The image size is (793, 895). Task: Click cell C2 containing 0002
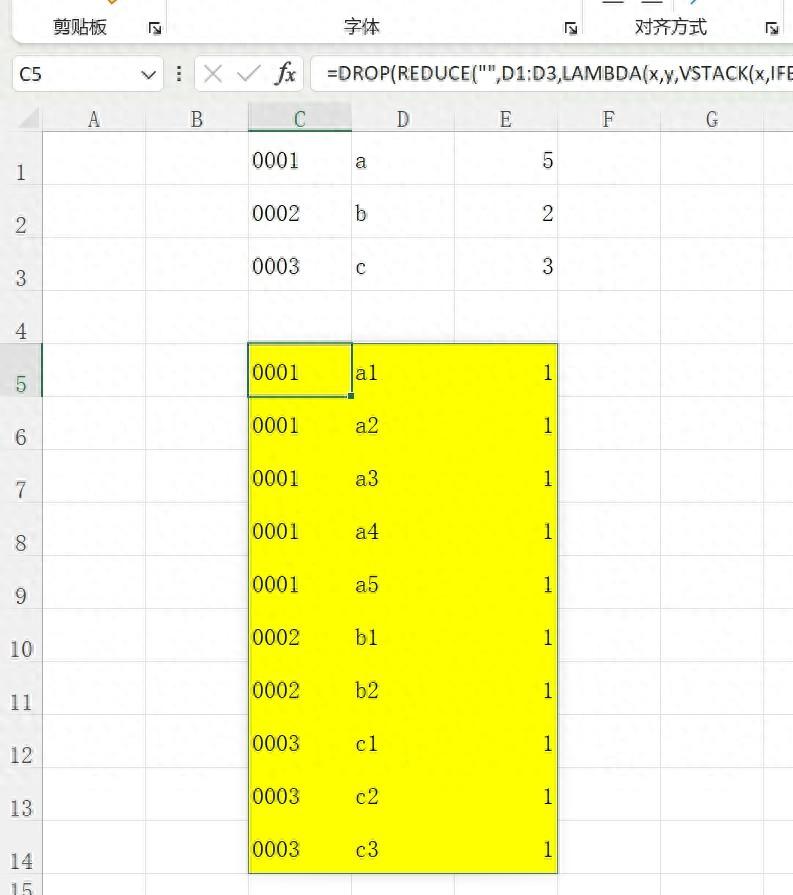tap(300, 211)
